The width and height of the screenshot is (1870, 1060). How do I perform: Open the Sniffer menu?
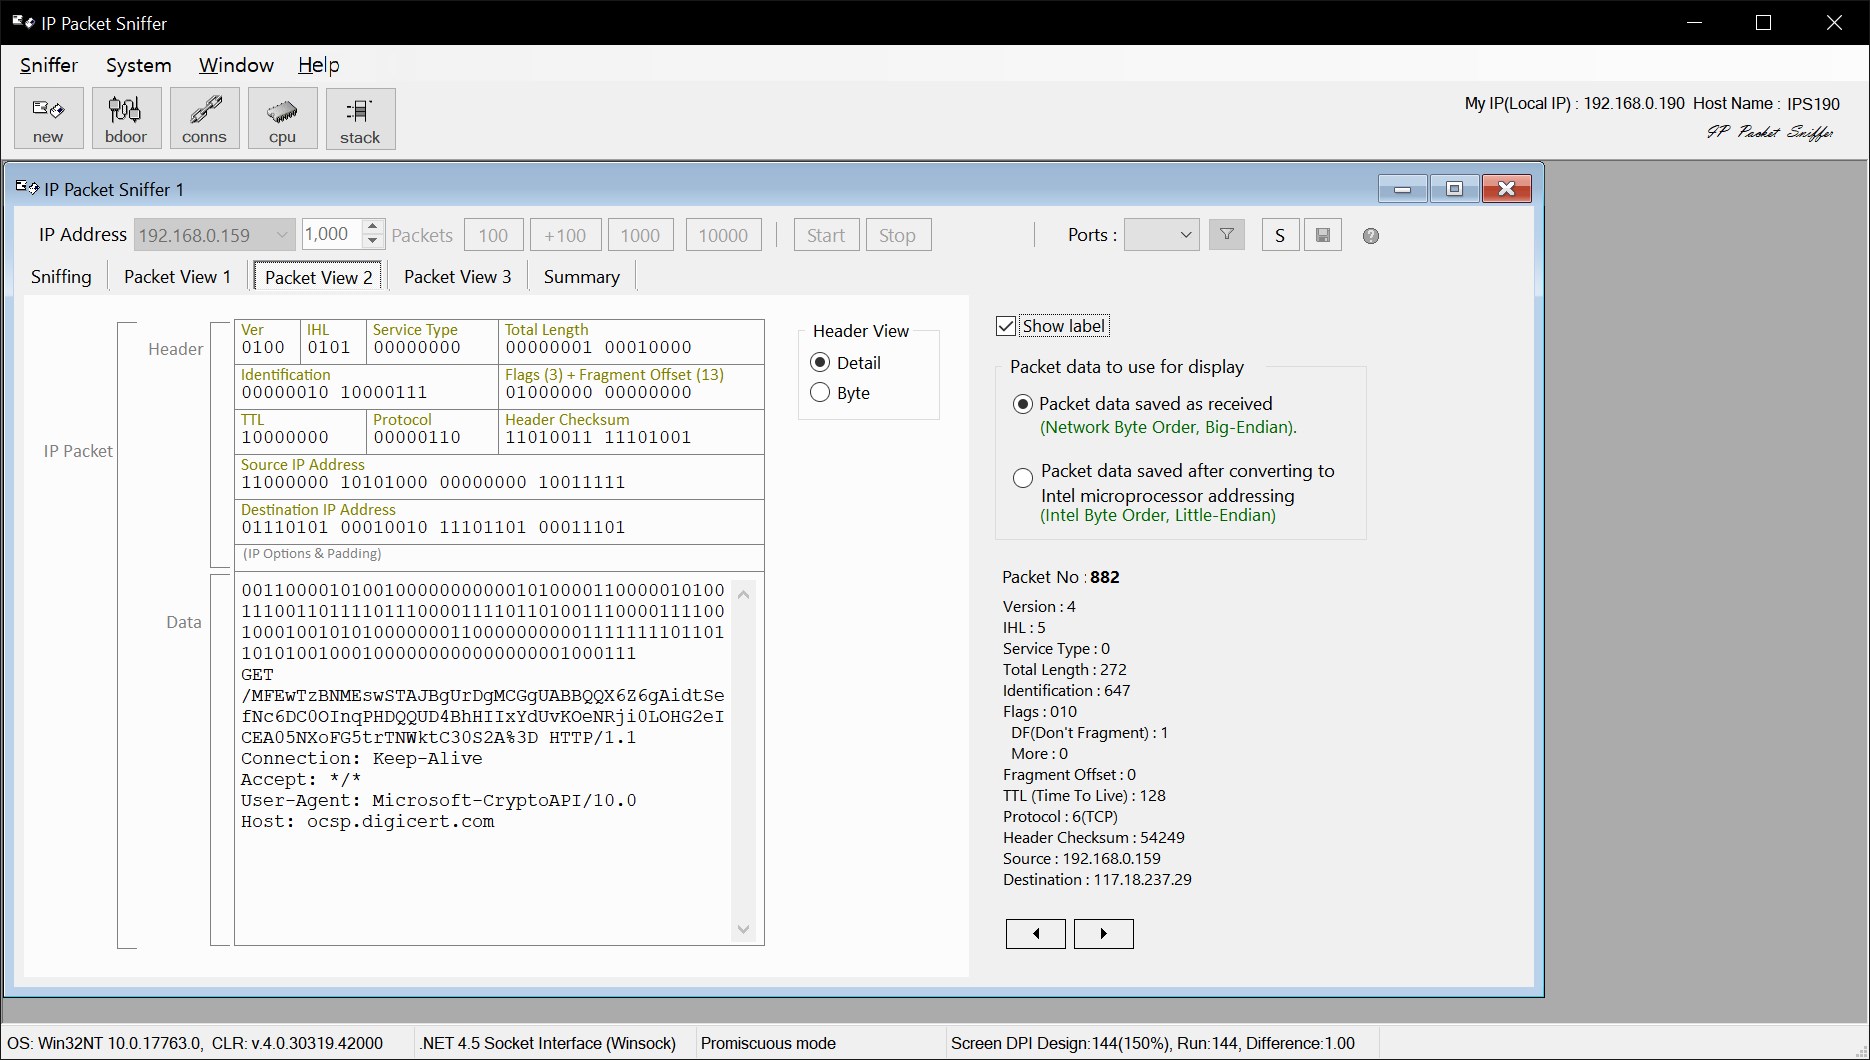click(47, 65)
